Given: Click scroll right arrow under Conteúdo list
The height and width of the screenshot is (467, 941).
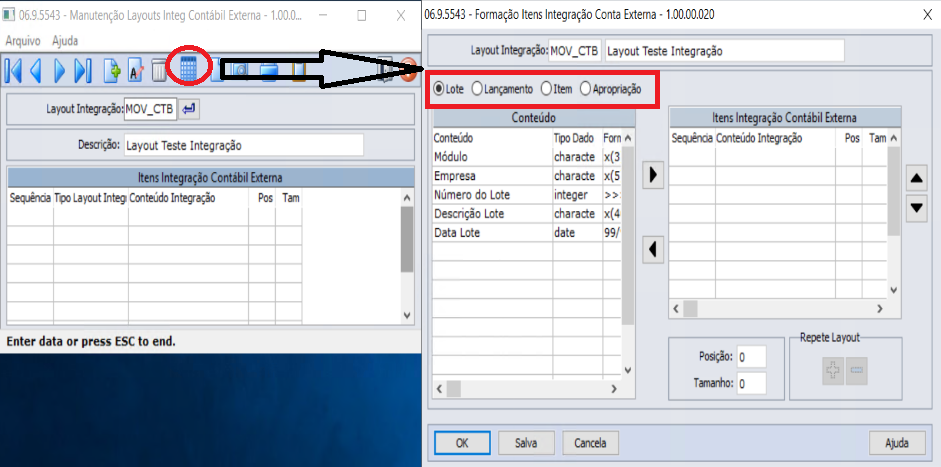Looking at the screenshot, I should [x=613, y=389].
